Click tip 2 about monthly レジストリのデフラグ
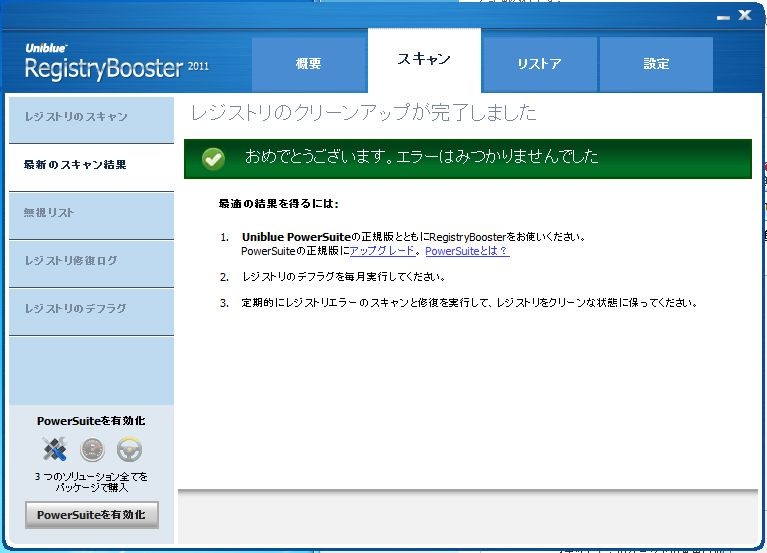Screen dimensions: 767x553 click(x=343, y=277)
